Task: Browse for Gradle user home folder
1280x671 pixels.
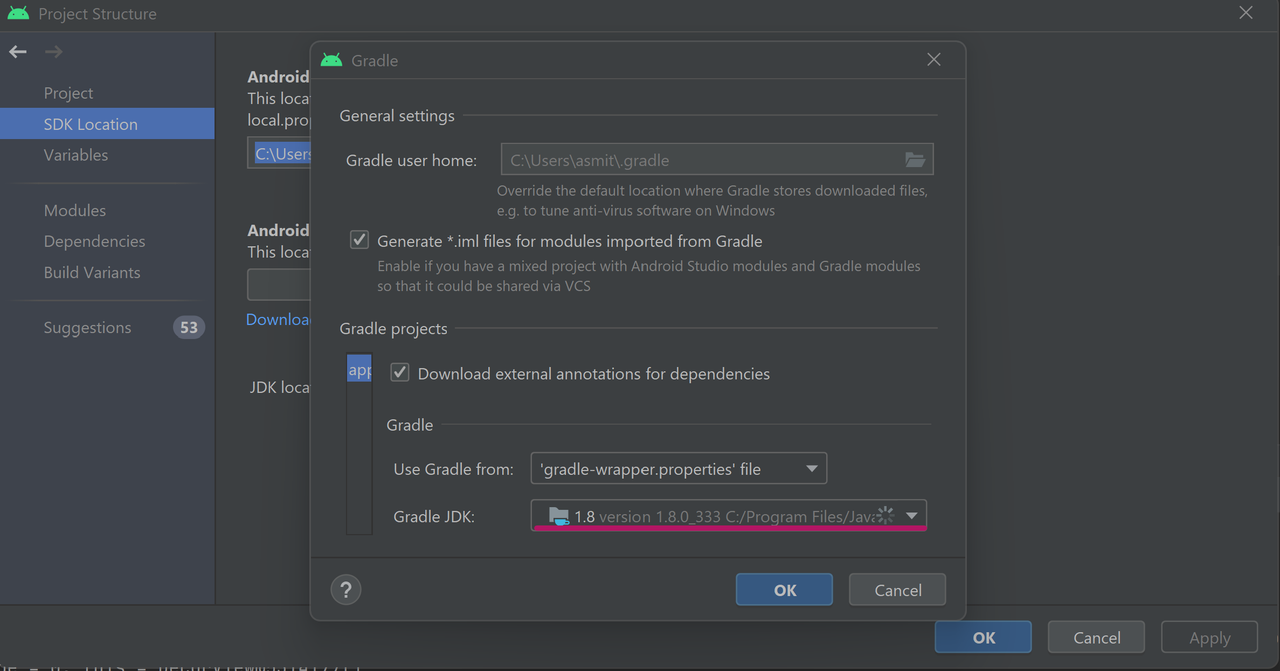Action: point(915,160)
